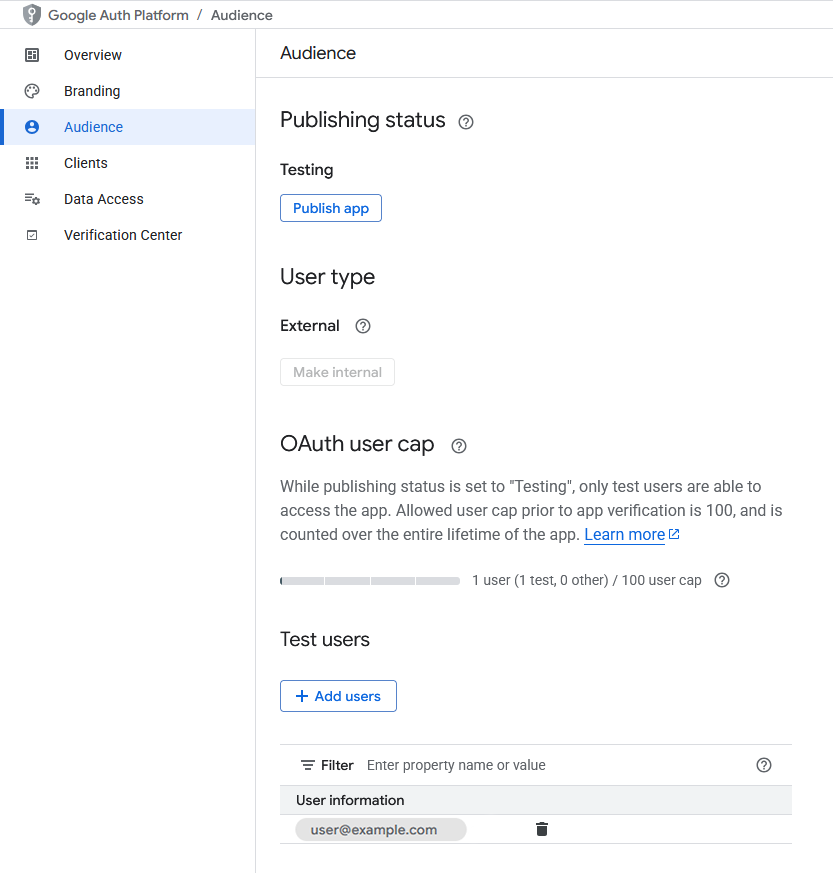Open Clients section
The height and width of the screenshot is (873, 833).
85,163
